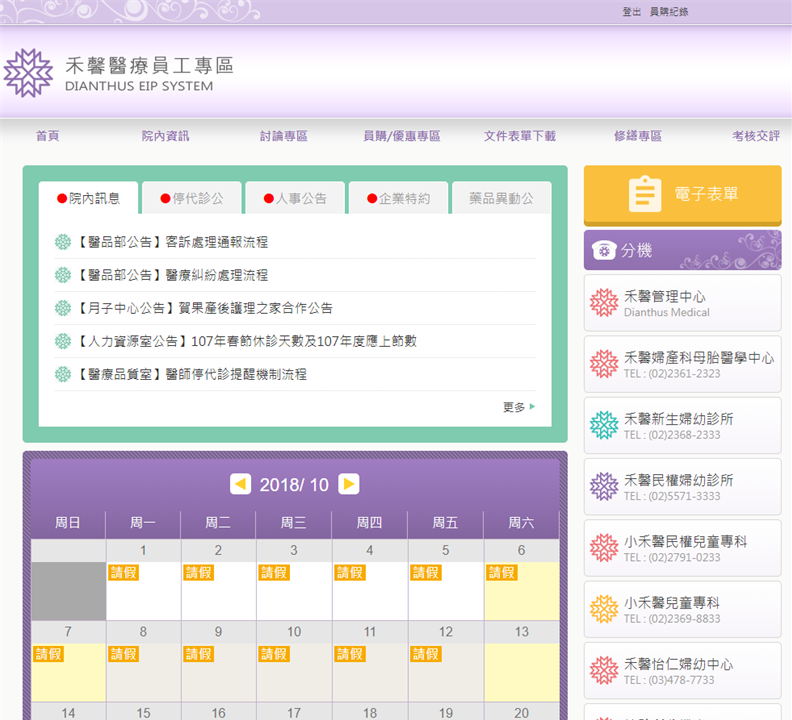Viewport: 792px width, 720px height.
Task: Click the 登出 logout link
Action: click(631, 12)
